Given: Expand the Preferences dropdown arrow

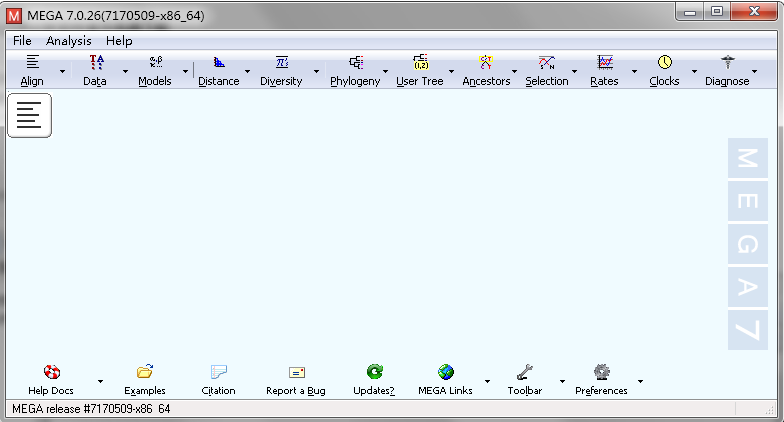Looking at the screenshot, I should tap(640, 382).
